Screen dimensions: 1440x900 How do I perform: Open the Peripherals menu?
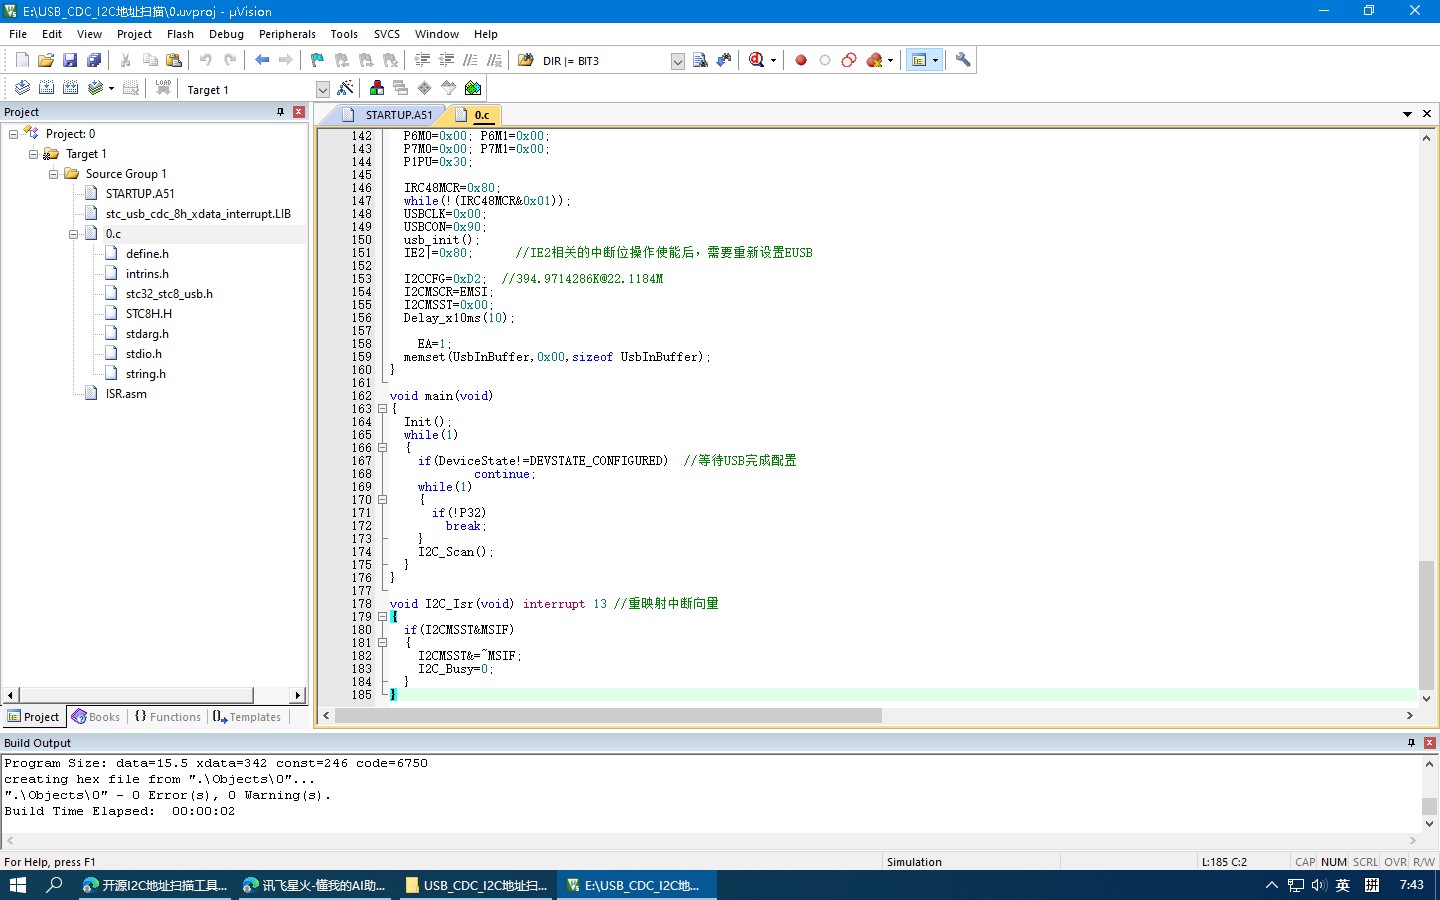287,34
